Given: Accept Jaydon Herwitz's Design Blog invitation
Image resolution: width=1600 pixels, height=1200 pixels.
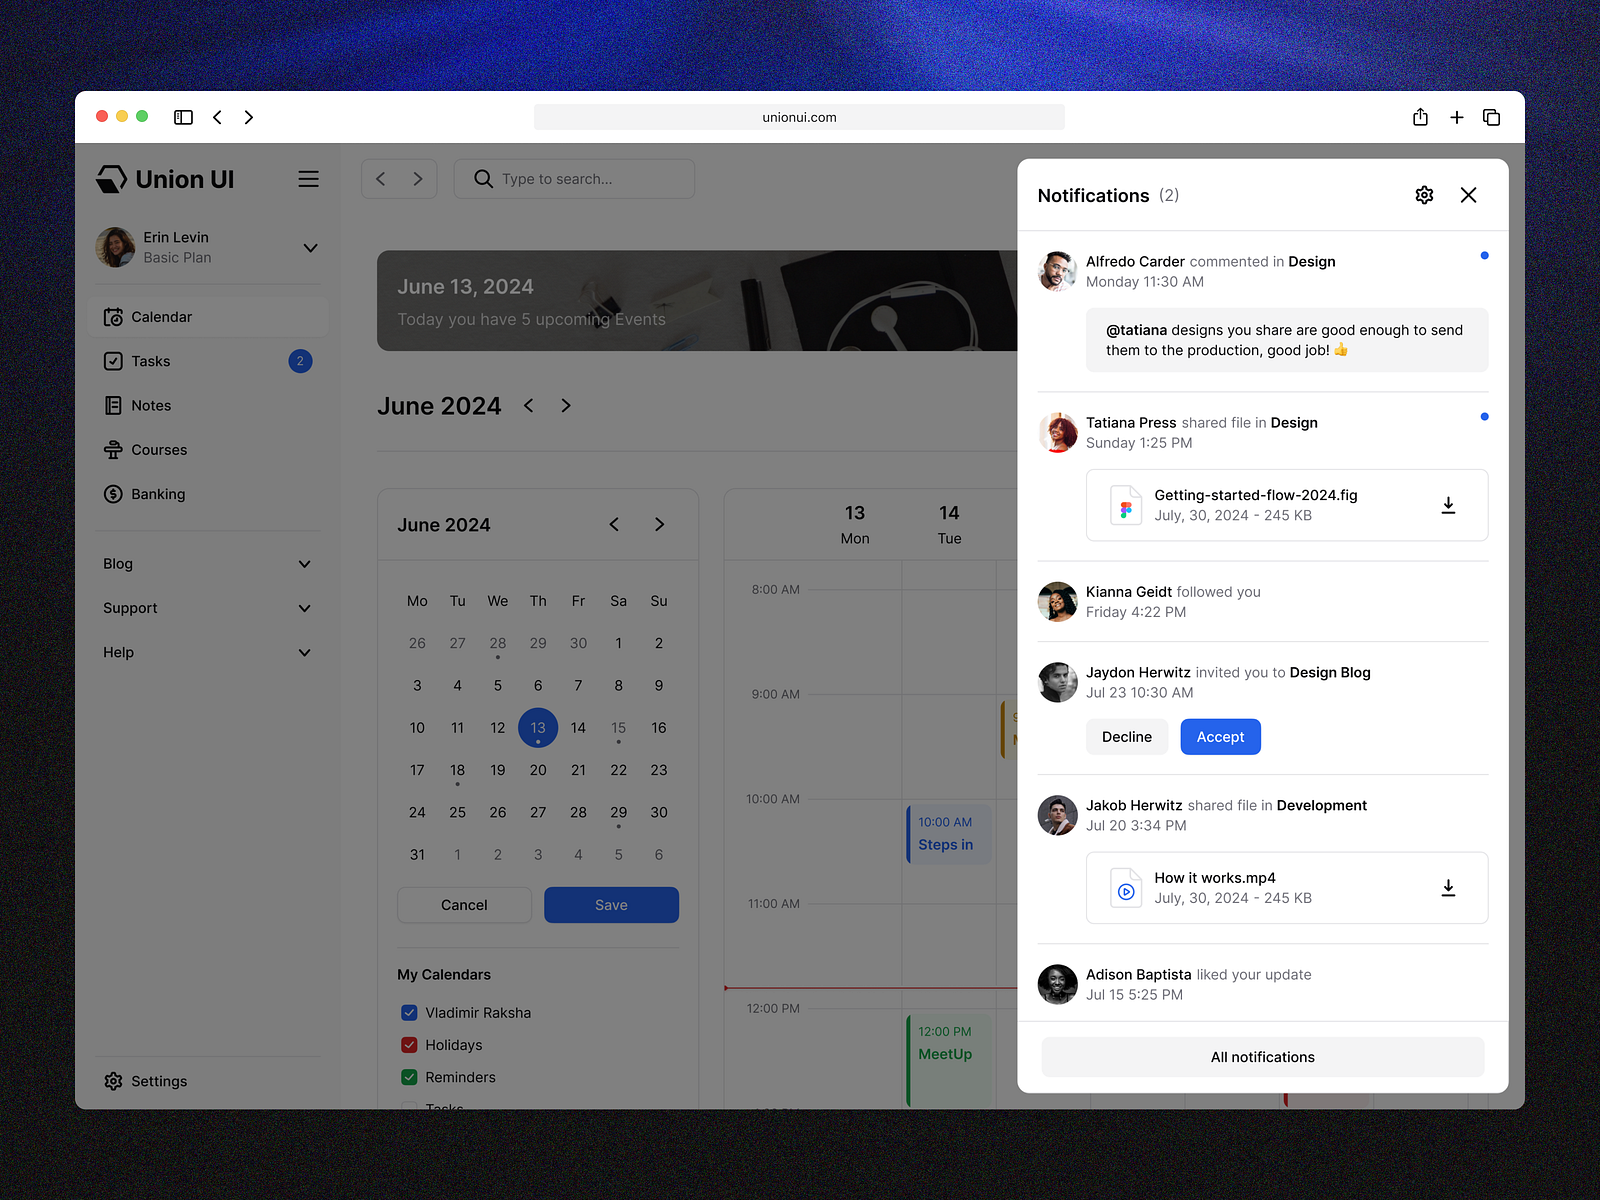Looking at the screenshot, I should click(x=1220, y=736).
